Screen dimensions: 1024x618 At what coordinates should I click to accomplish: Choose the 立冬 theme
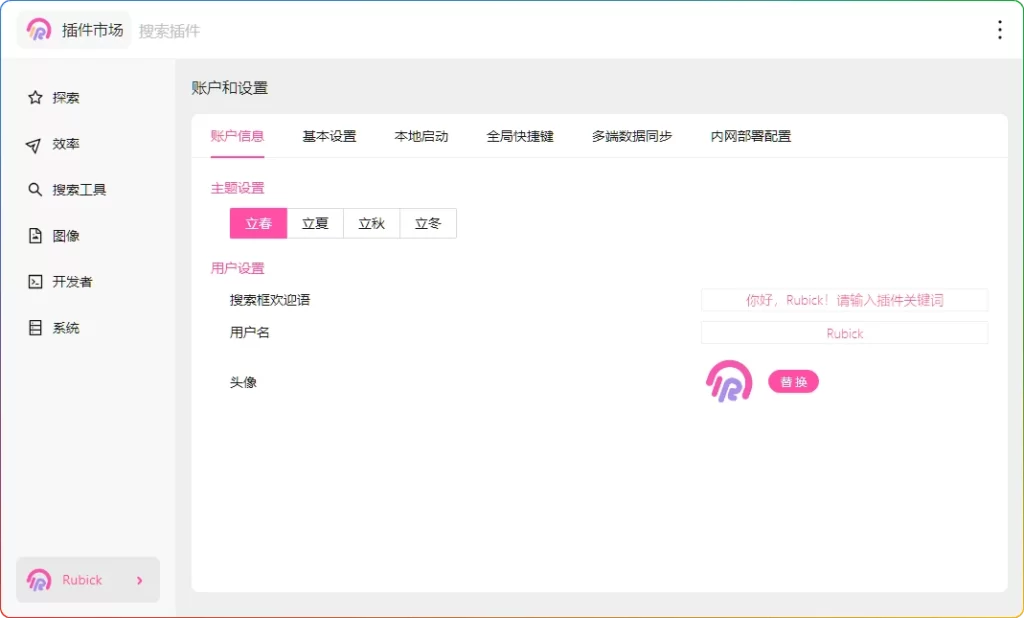[x=428, y=223]
